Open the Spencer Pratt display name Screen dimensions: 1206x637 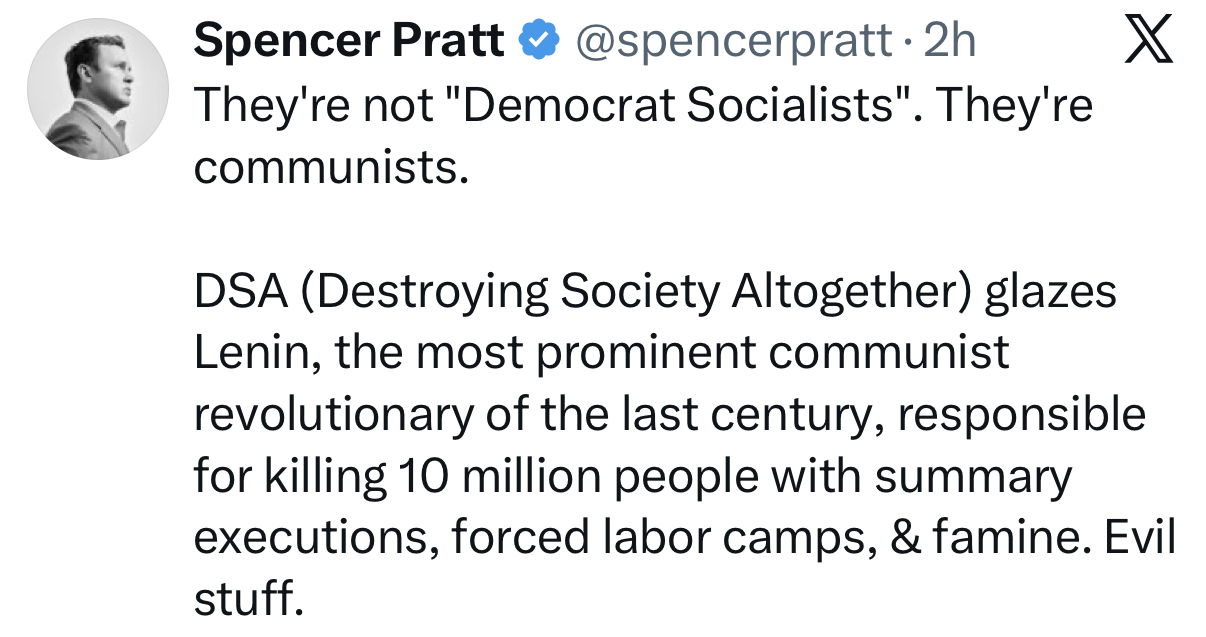click(350, 41)
